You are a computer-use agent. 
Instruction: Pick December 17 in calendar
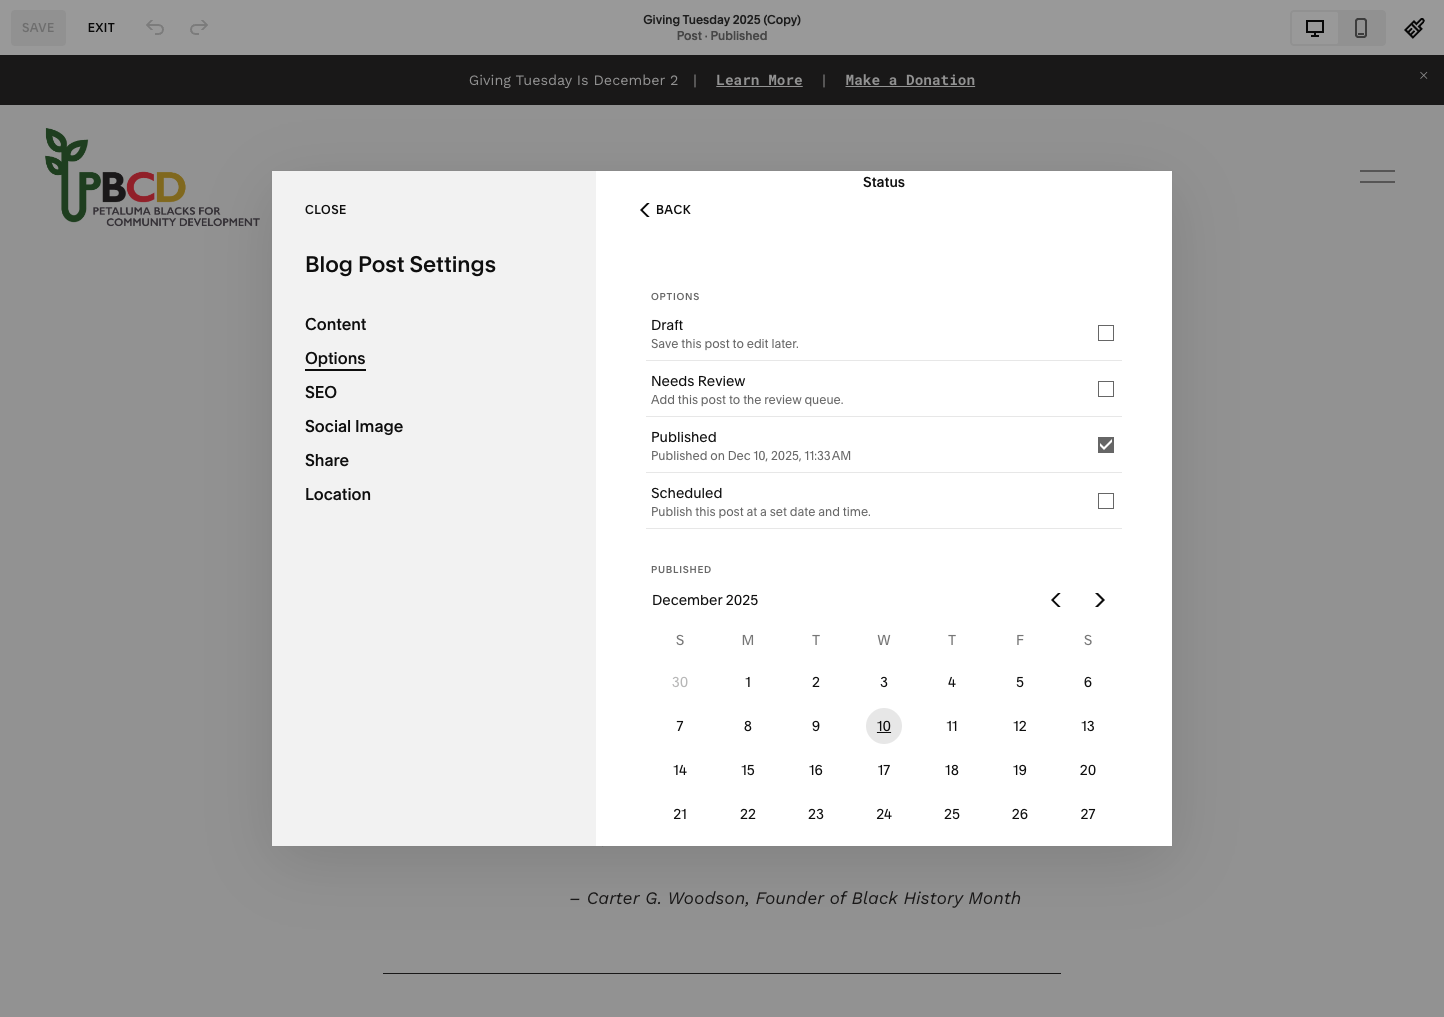click(884, 770)
